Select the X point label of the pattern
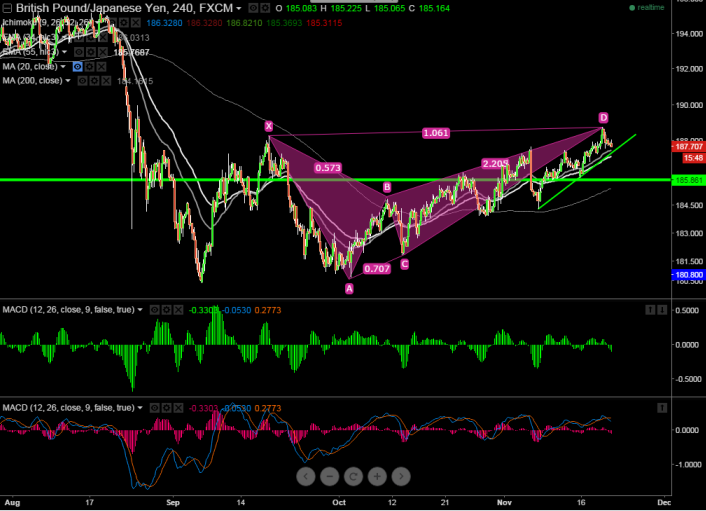The width and height of the screenshot is (706, 511). coord(269,126)
